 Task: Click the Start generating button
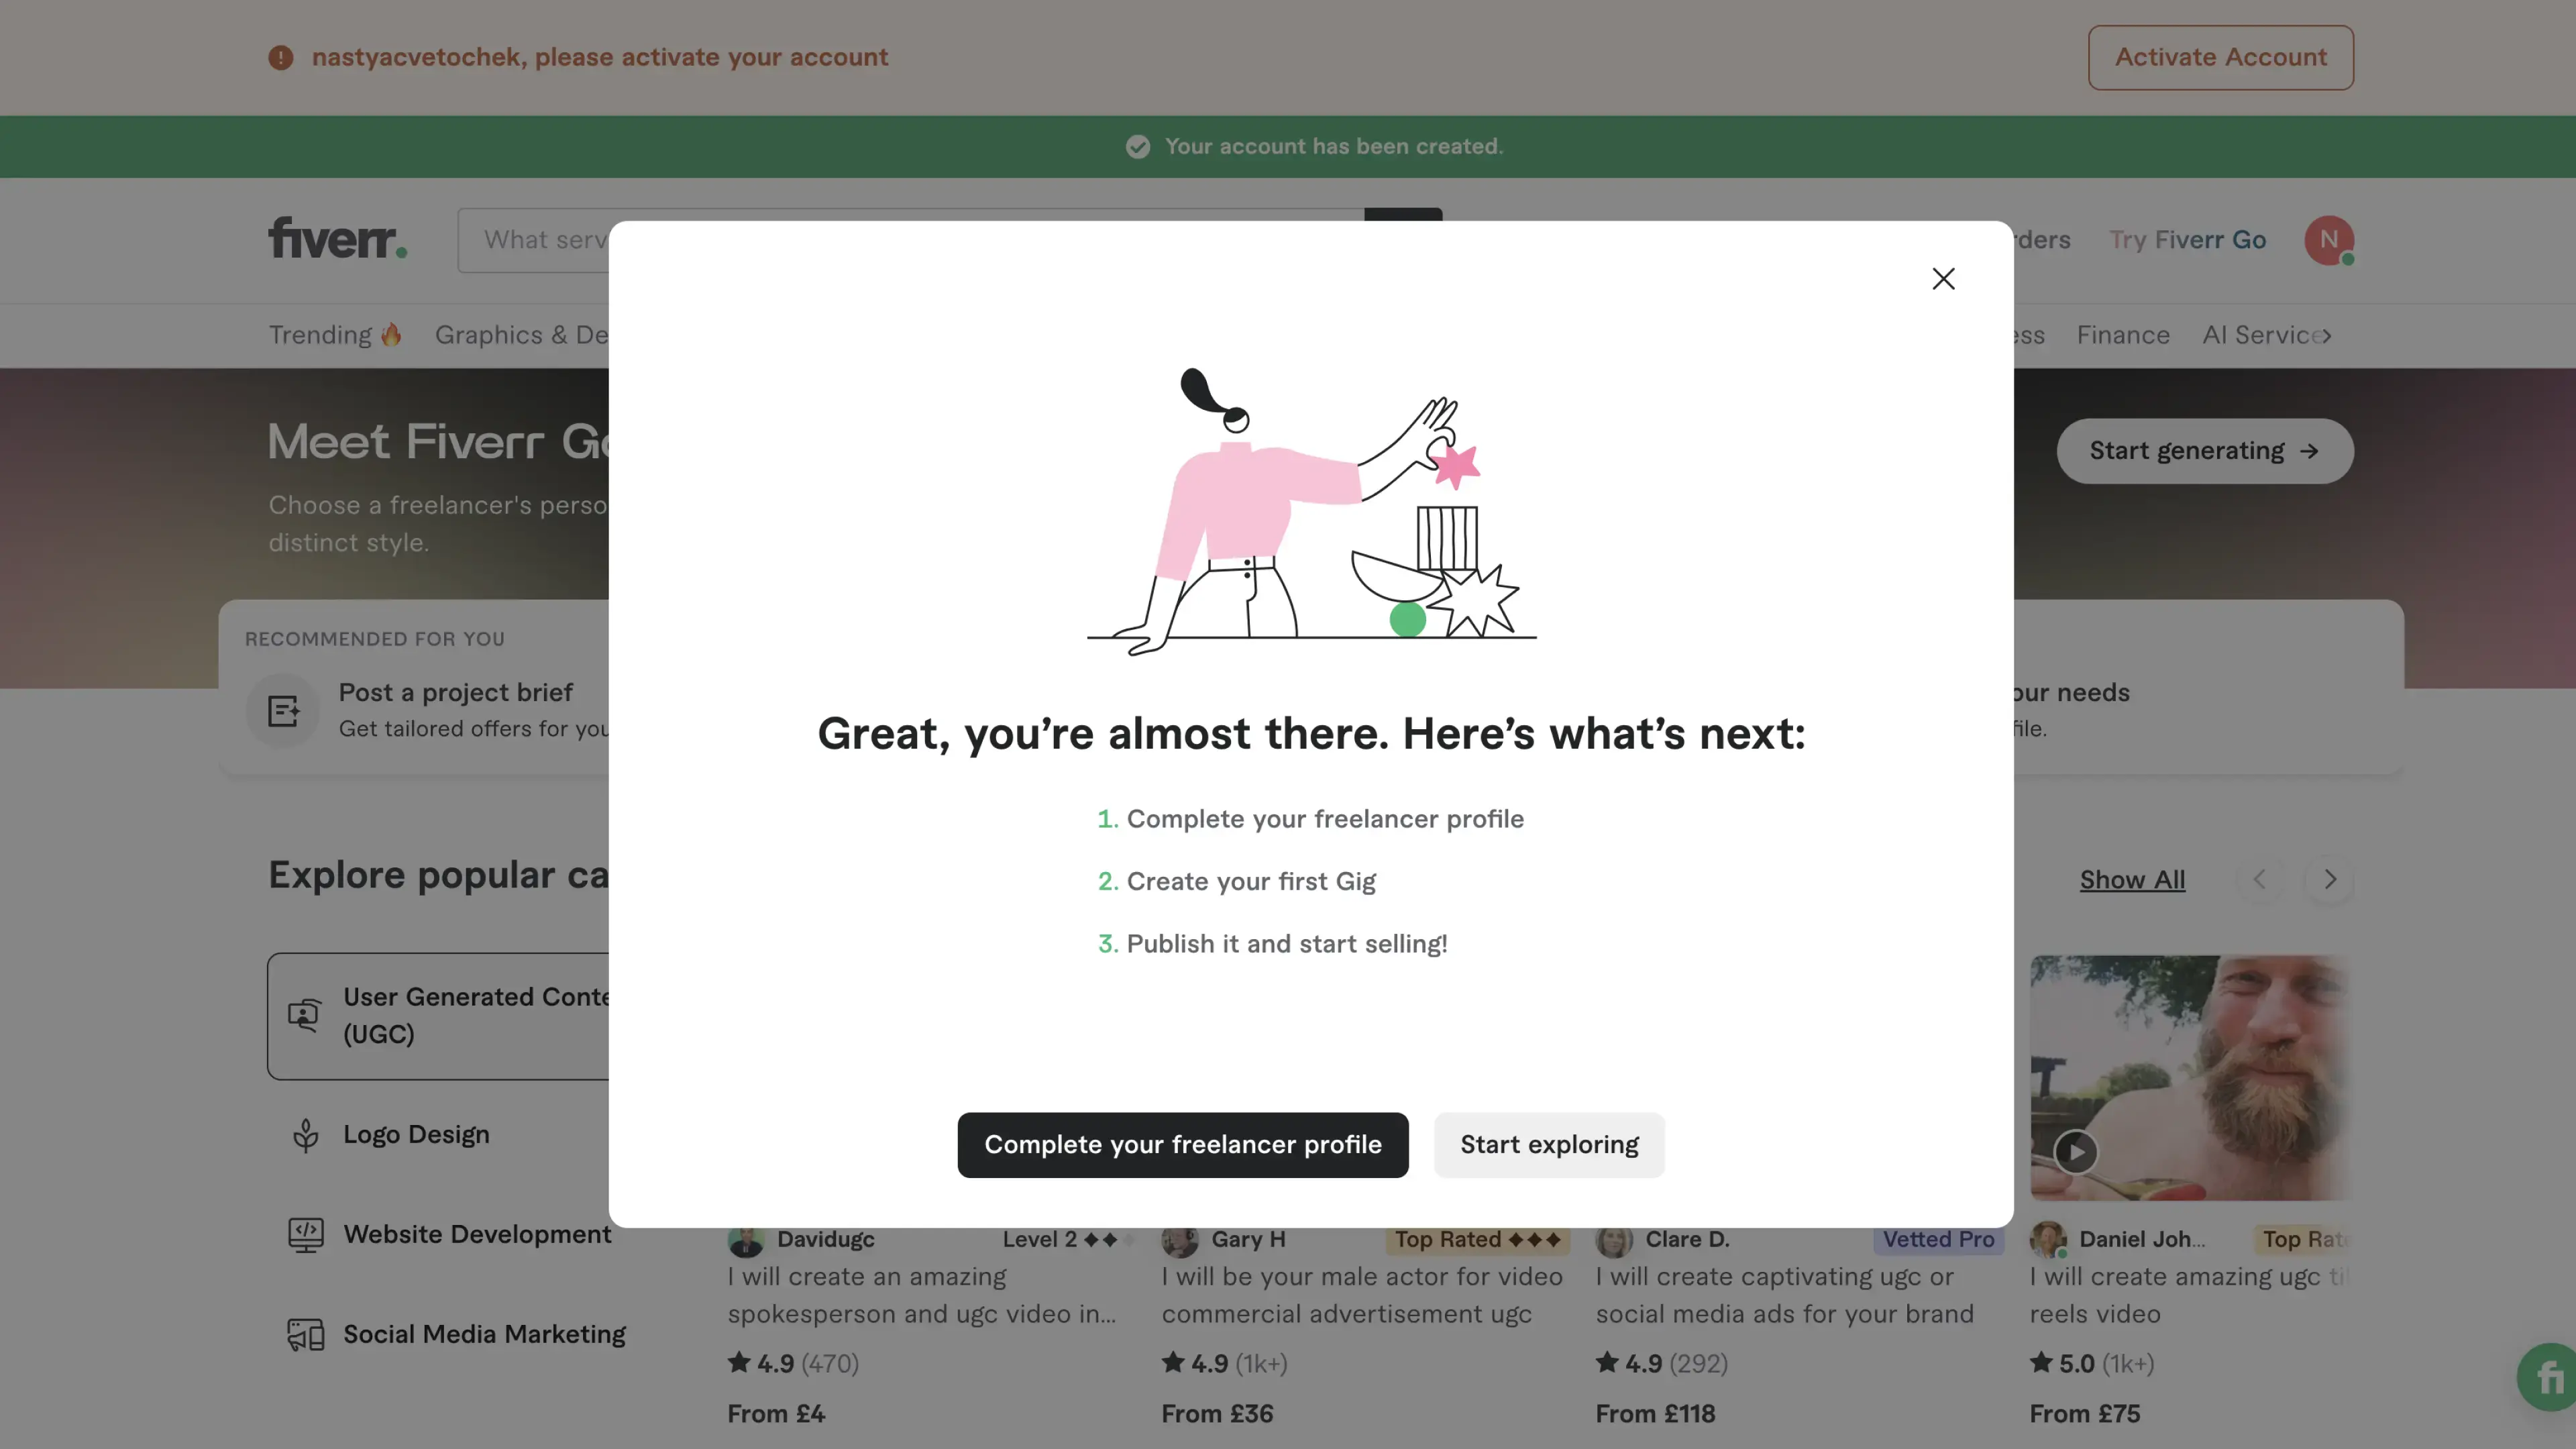point(2204,451)
